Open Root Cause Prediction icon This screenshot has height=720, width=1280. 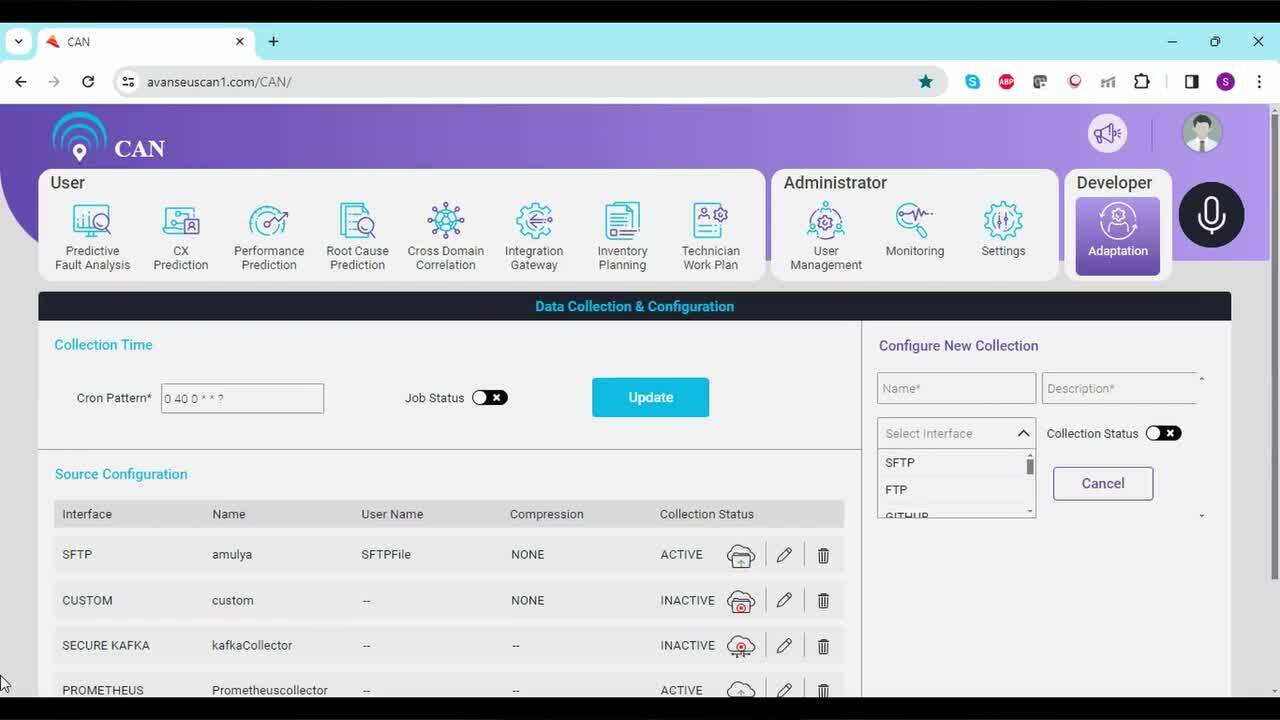pos(357,237)
